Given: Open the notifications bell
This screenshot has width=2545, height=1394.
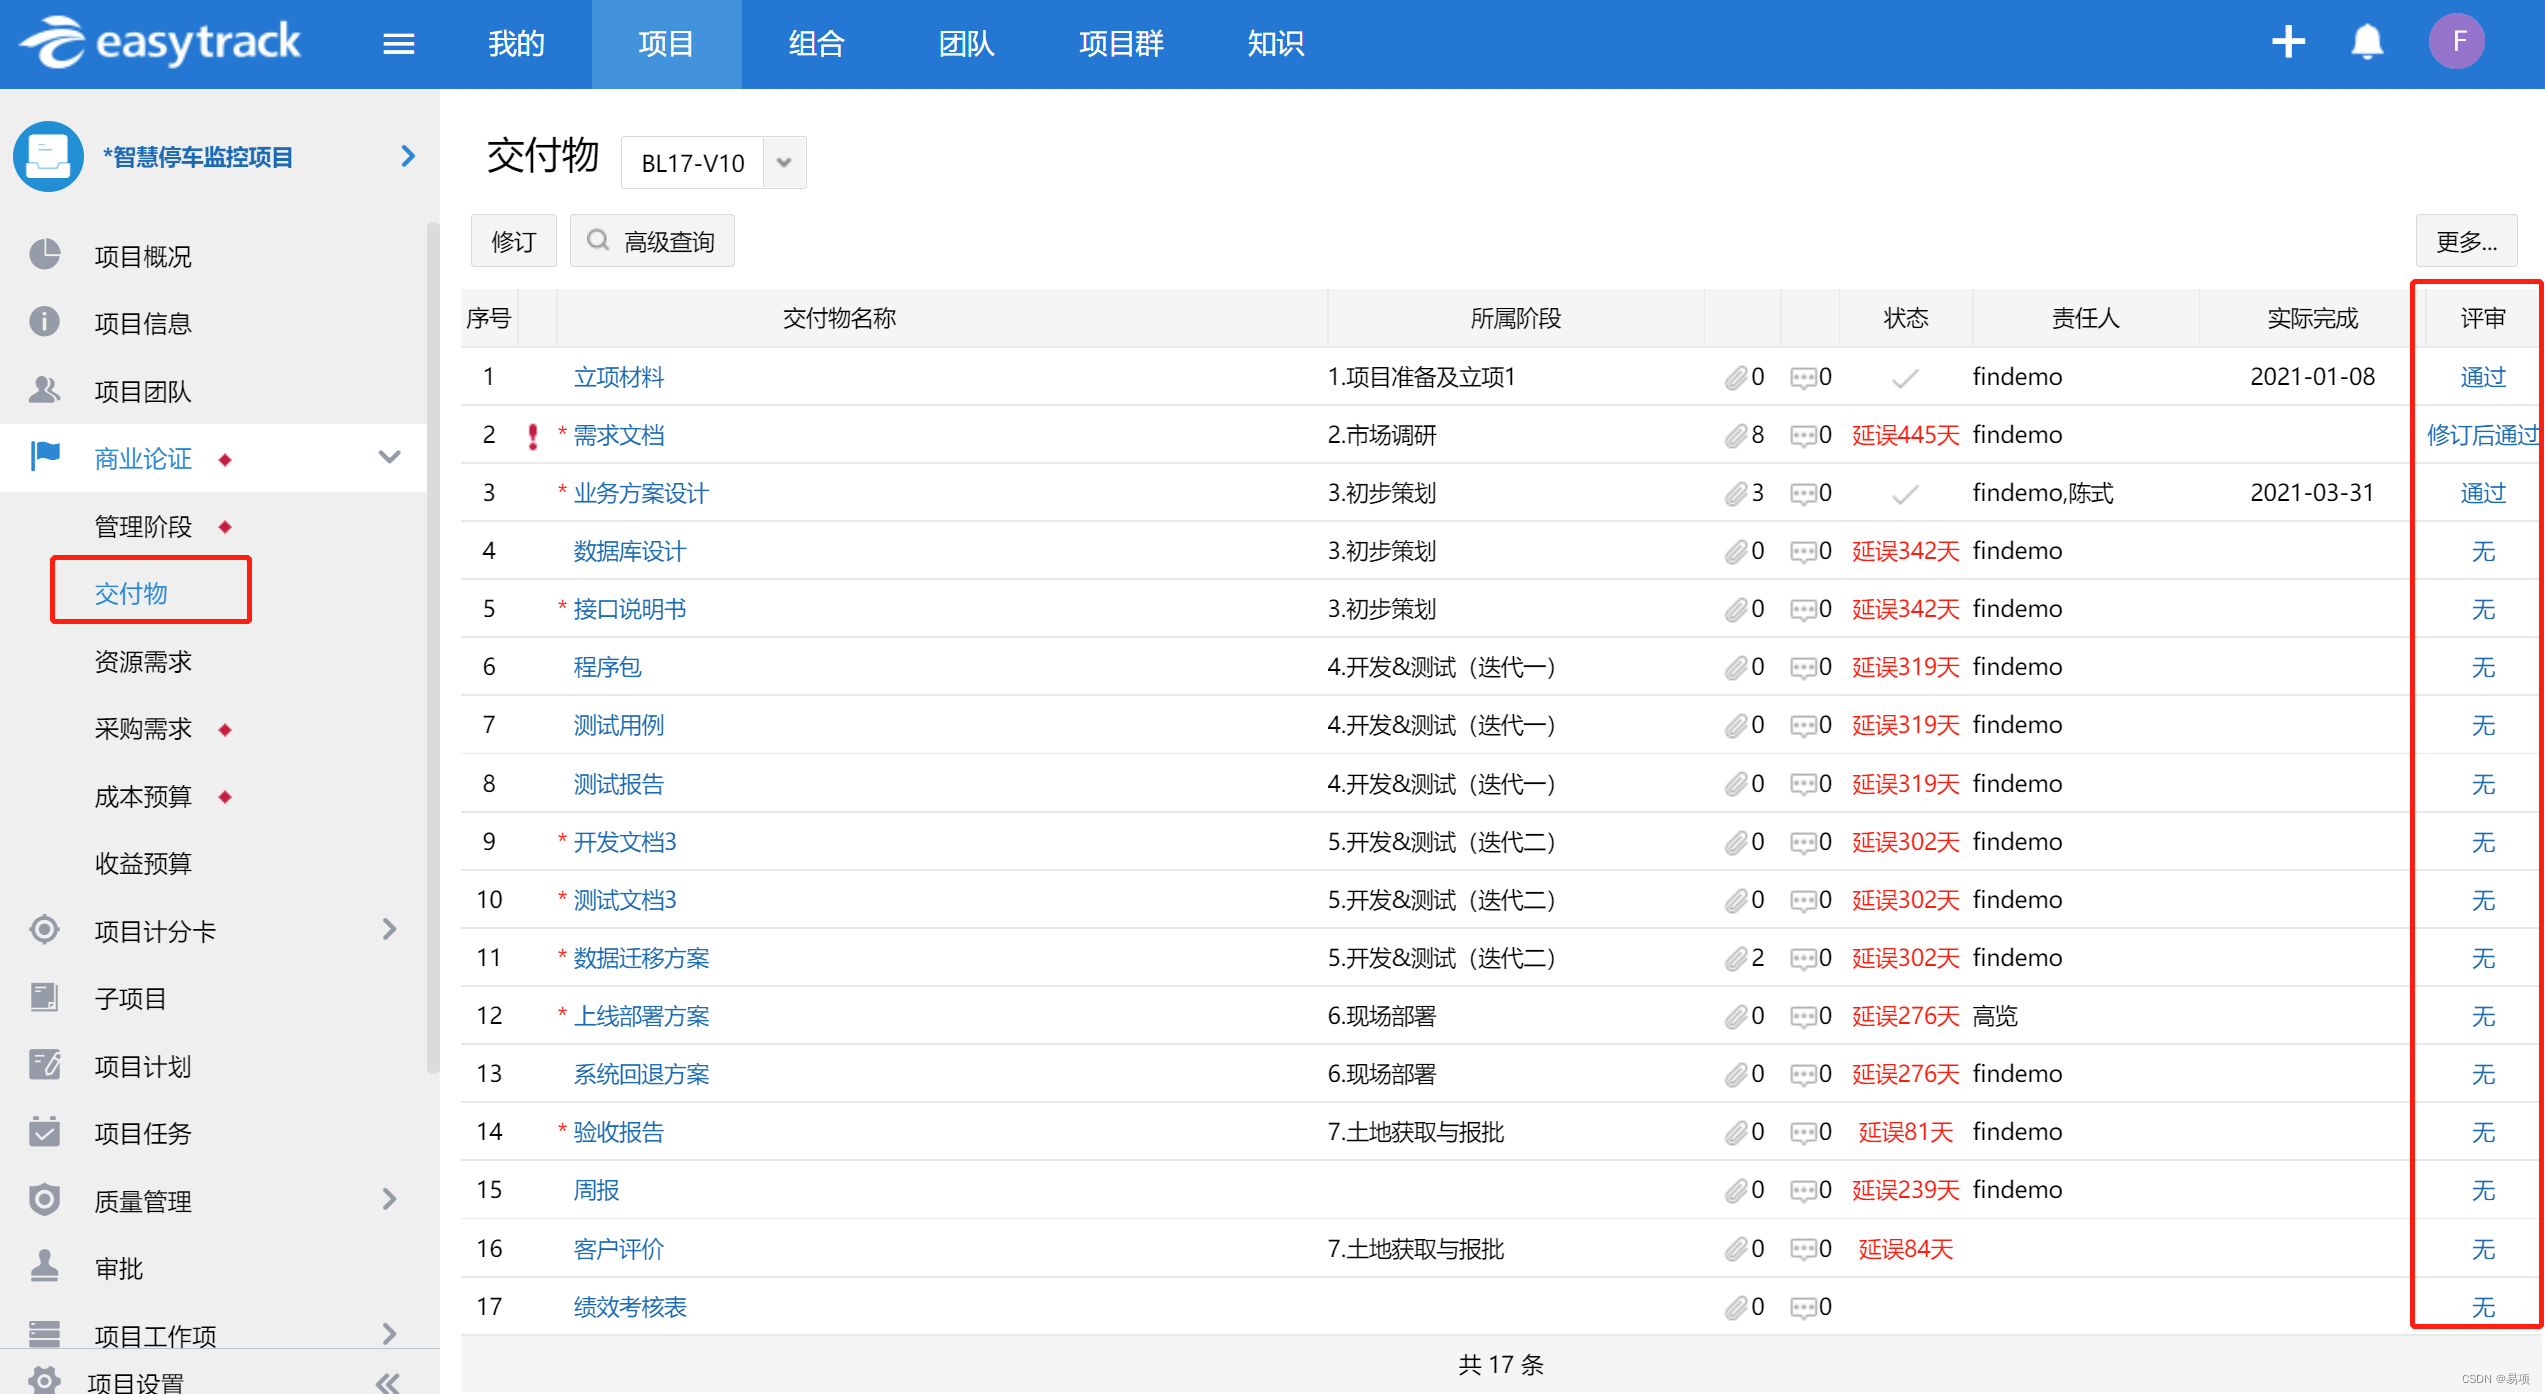Looking at the screenshot, I should [x=2367, y=42].
